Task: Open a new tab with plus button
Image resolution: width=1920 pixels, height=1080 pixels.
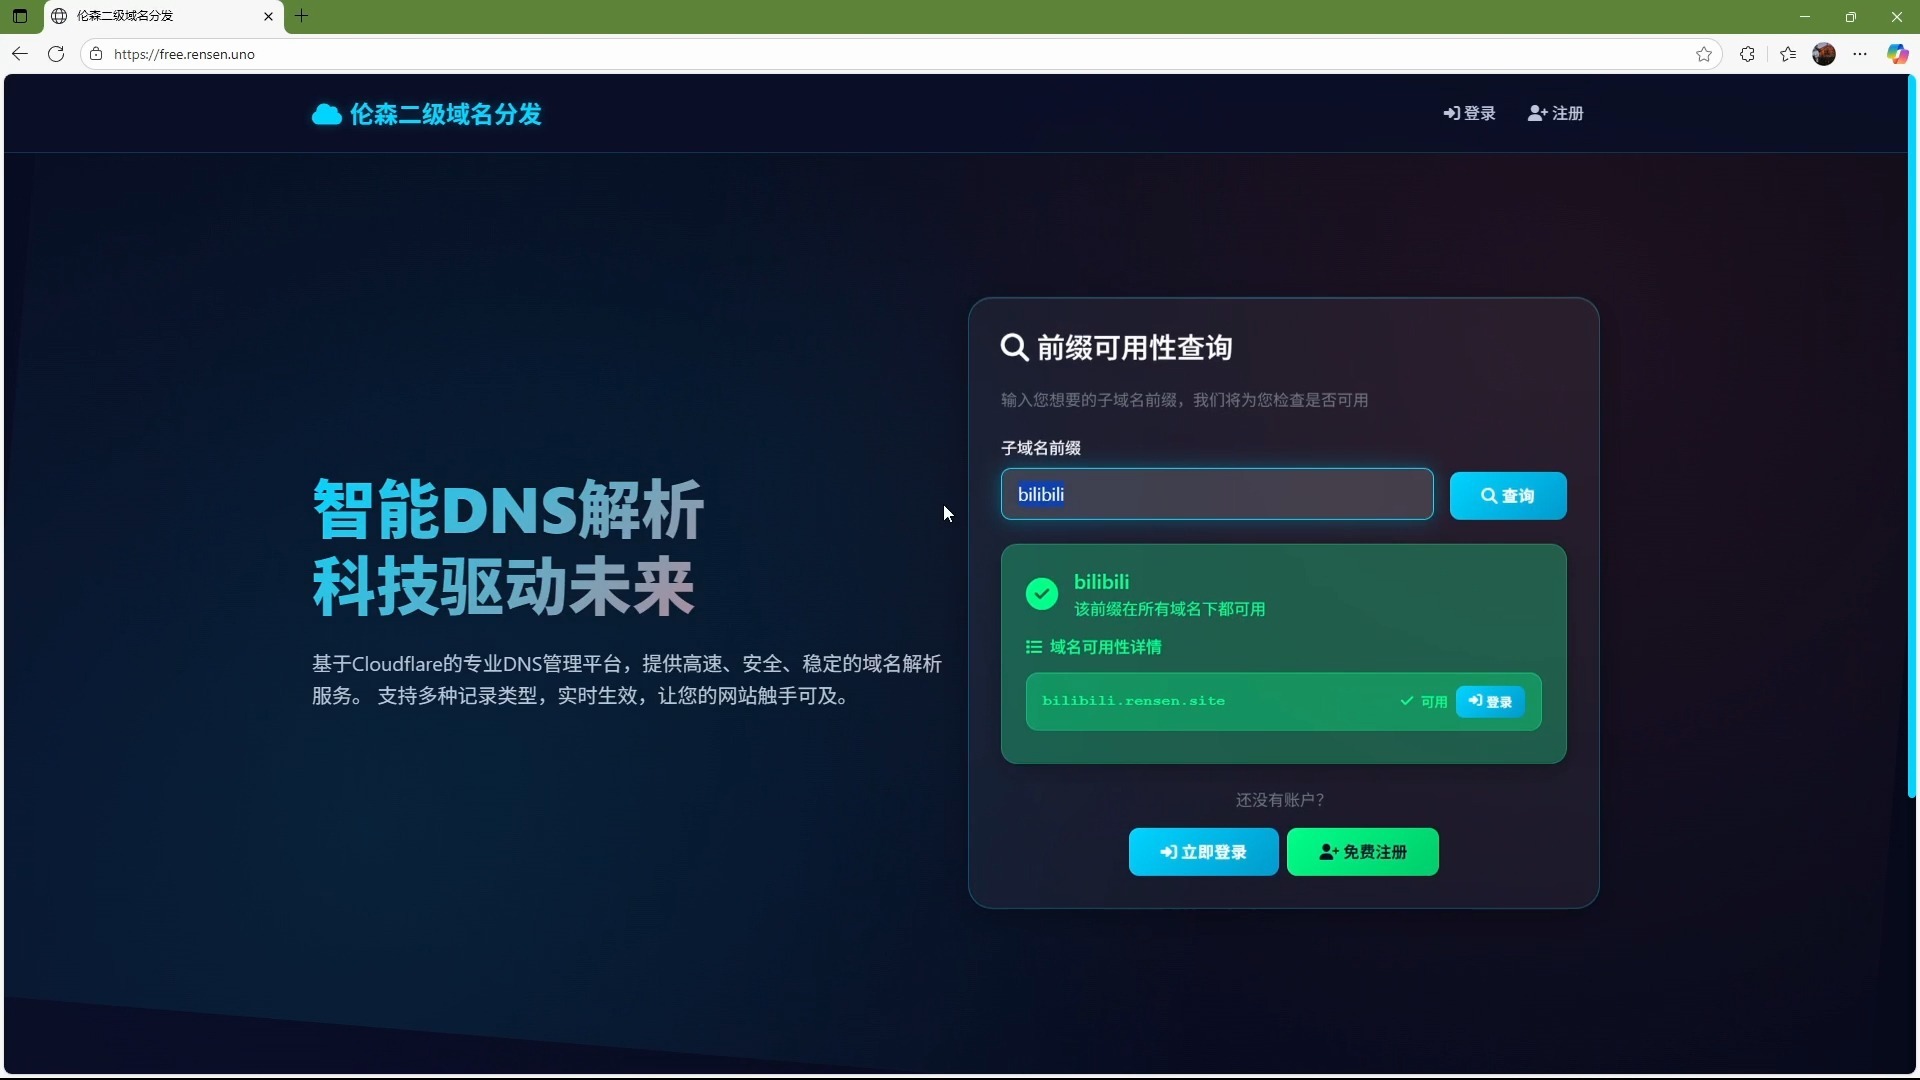Action: pos(302,16)
